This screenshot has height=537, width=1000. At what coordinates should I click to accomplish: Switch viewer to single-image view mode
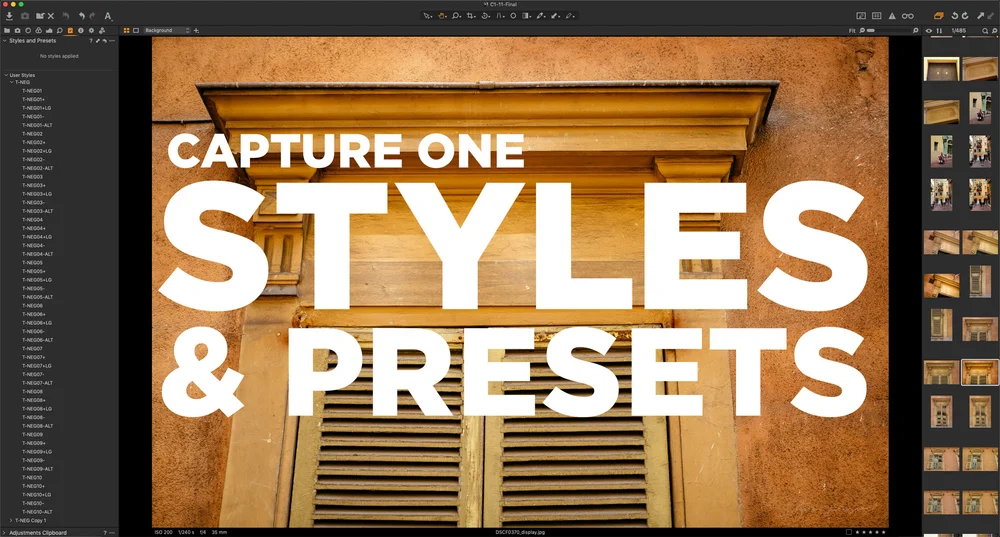point(136,30)
